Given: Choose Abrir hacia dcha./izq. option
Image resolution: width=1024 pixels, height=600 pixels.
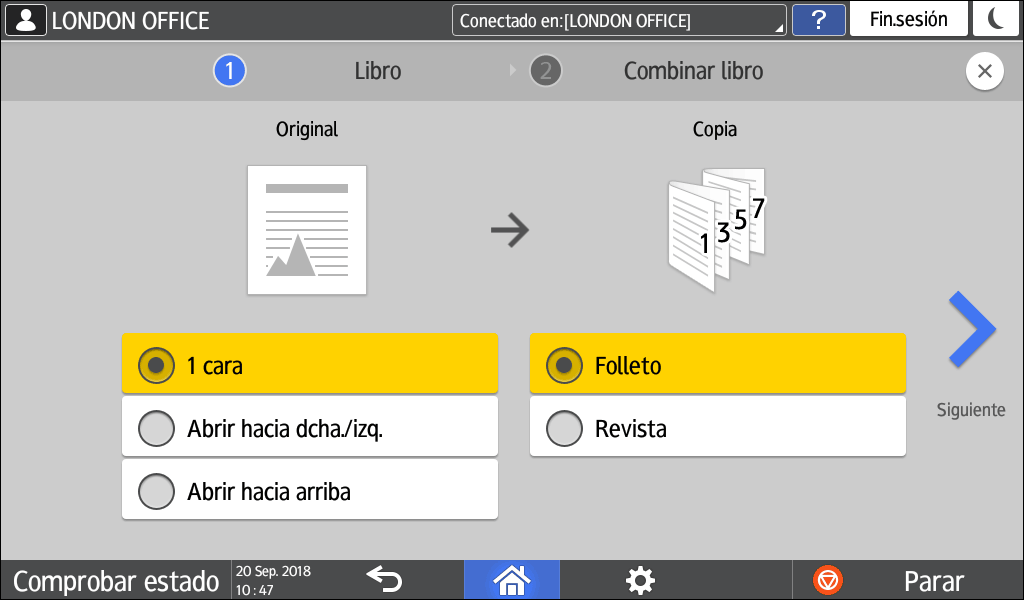Looking at the screenshot, I should pos(309,428).
